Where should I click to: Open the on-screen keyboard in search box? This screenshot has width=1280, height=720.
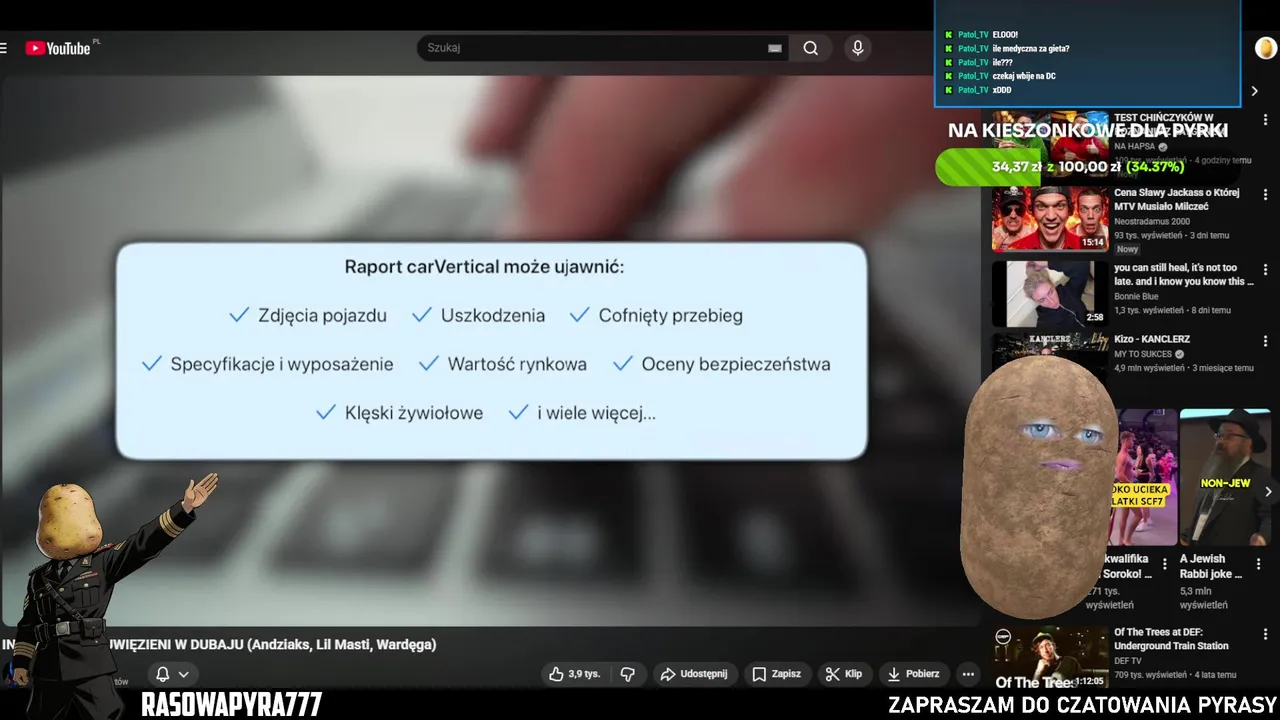775,48
